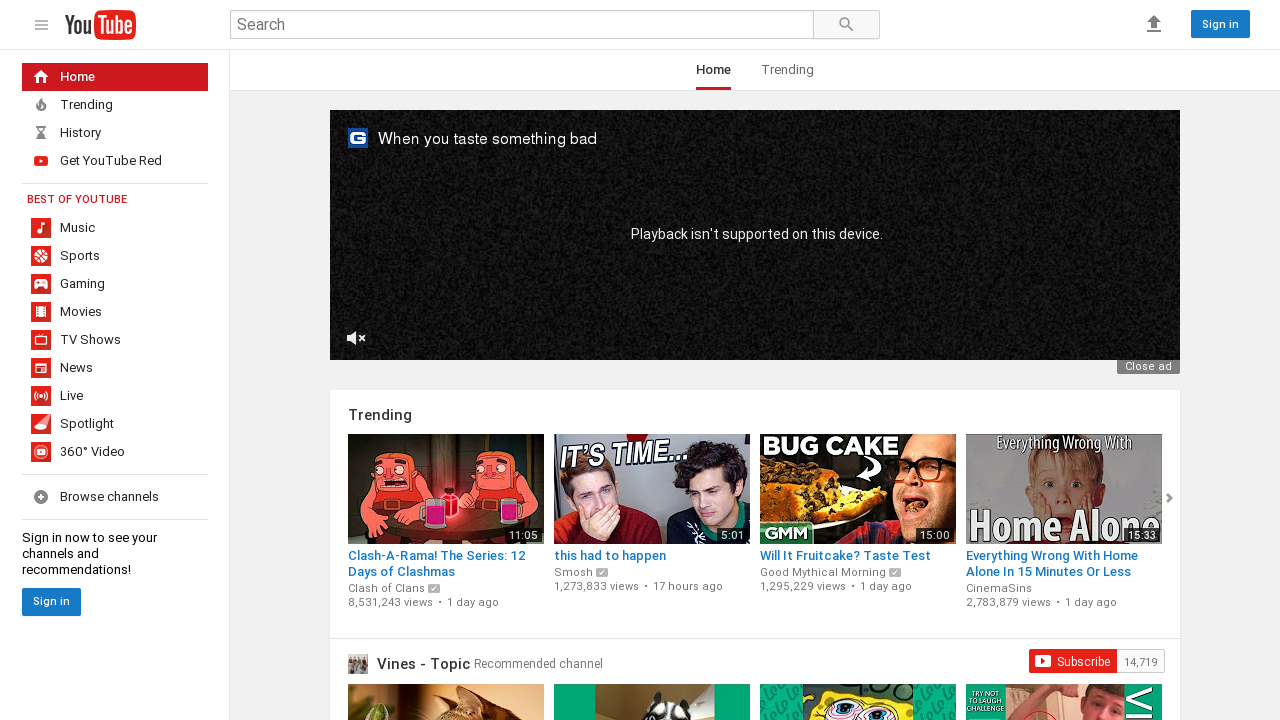
Task: Open Clash-A-Rama 12 Days of Clashmas title
Action: (436, 564)
